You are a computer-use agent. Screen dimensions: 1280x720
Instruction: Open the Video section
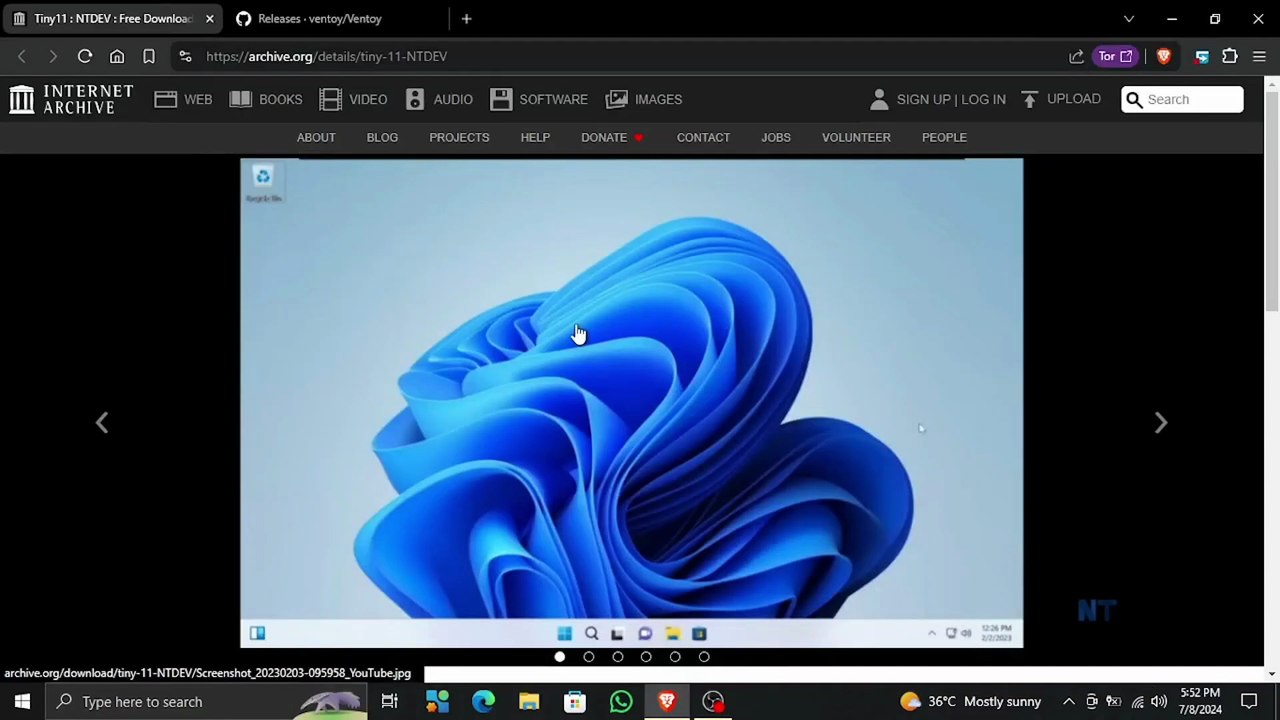[353, 99]
